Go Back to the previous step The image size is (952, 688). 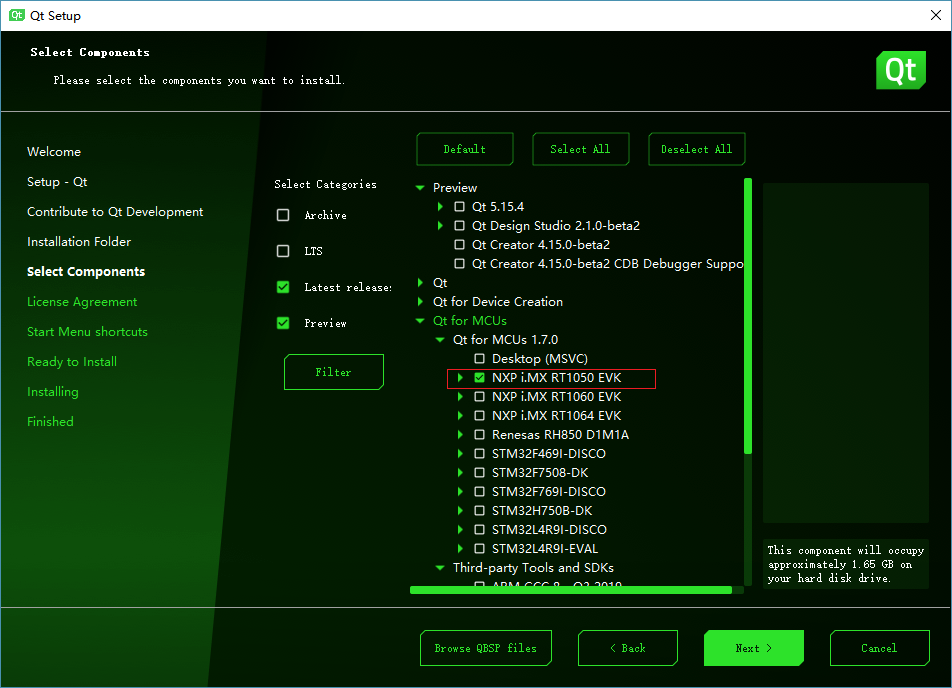[628, 648]
